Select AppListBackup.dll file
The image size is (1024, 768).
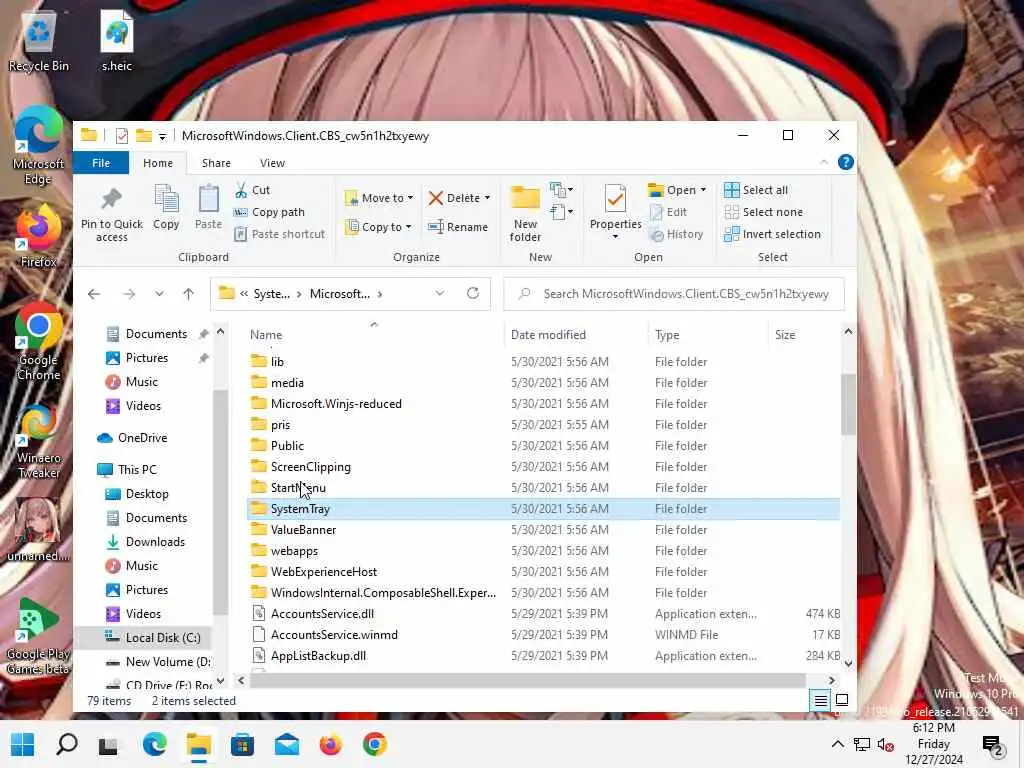point(318,656)
